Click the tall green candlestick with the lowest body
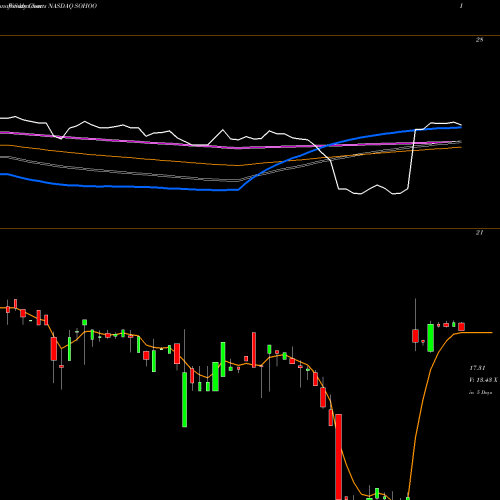 coord(184,399)
